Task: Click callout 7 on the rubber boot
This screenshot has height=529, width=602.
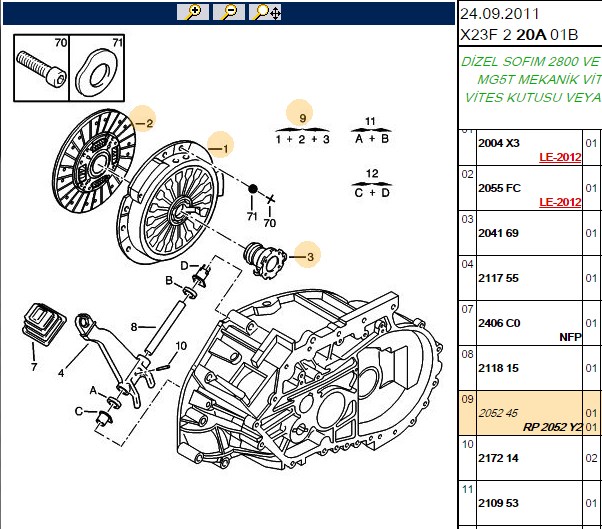Action: [34, 367]
